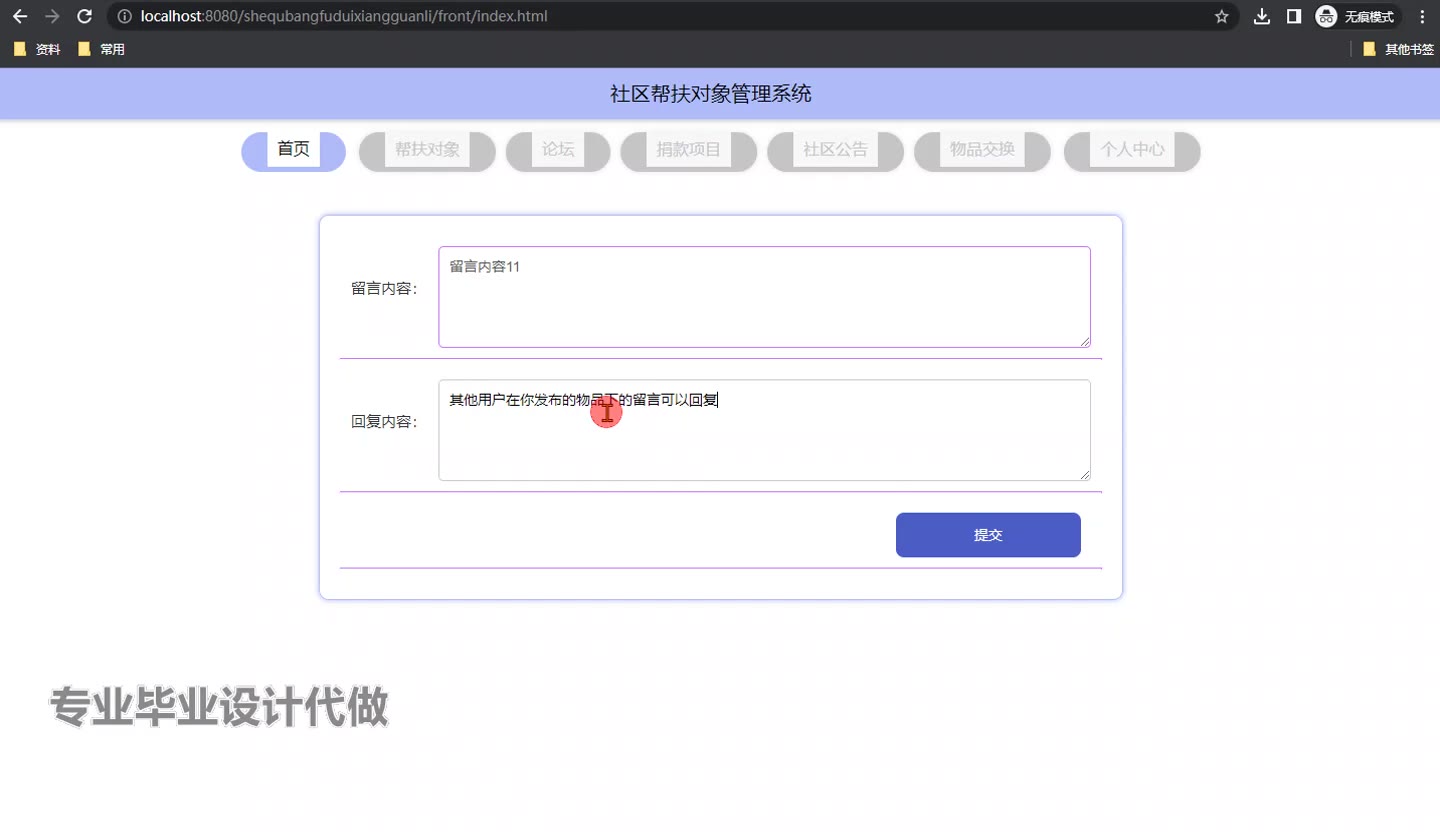Open the 个人中心 tab

click(1132, 151)
